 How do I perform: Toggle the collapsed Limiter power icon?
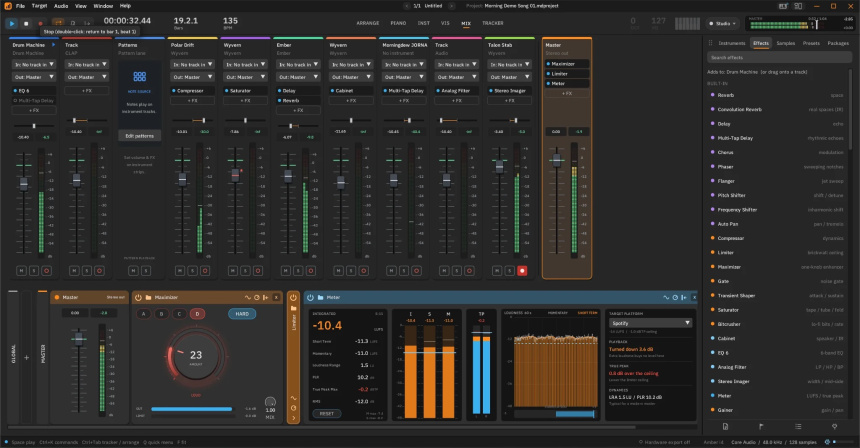click(x=293, y=298)
